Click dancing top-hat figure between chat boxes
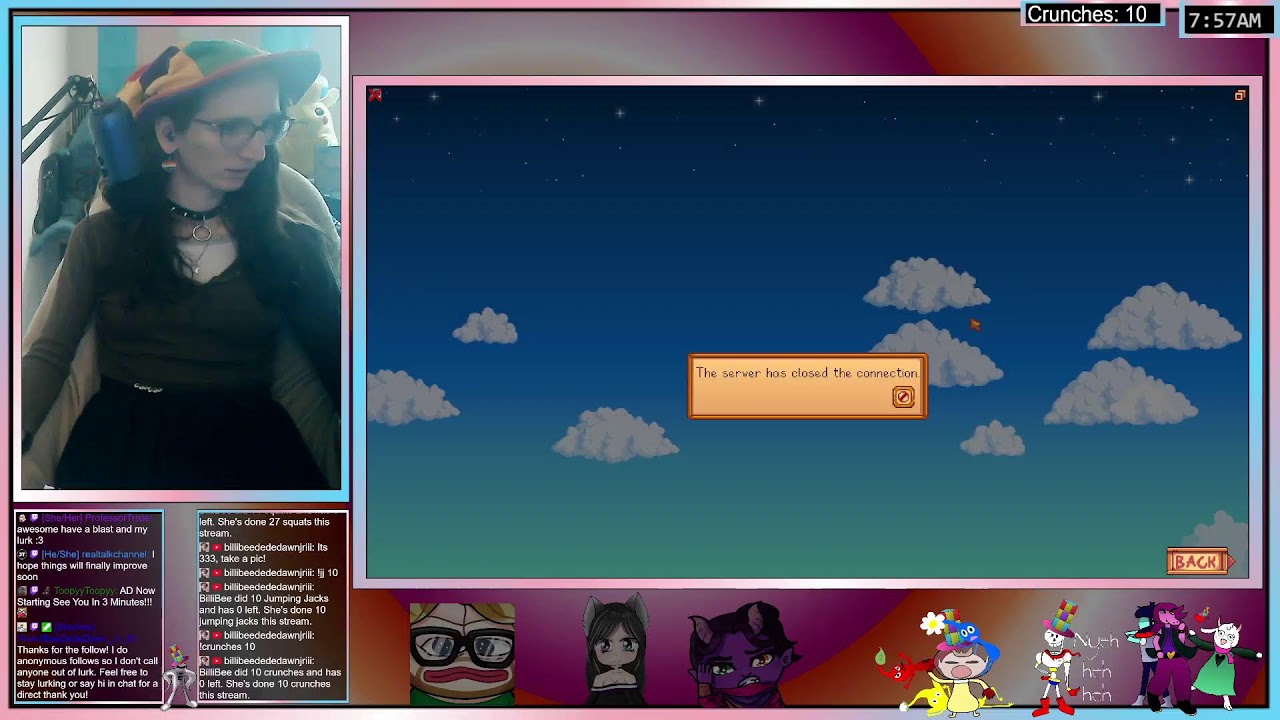 tap(180, 676)
